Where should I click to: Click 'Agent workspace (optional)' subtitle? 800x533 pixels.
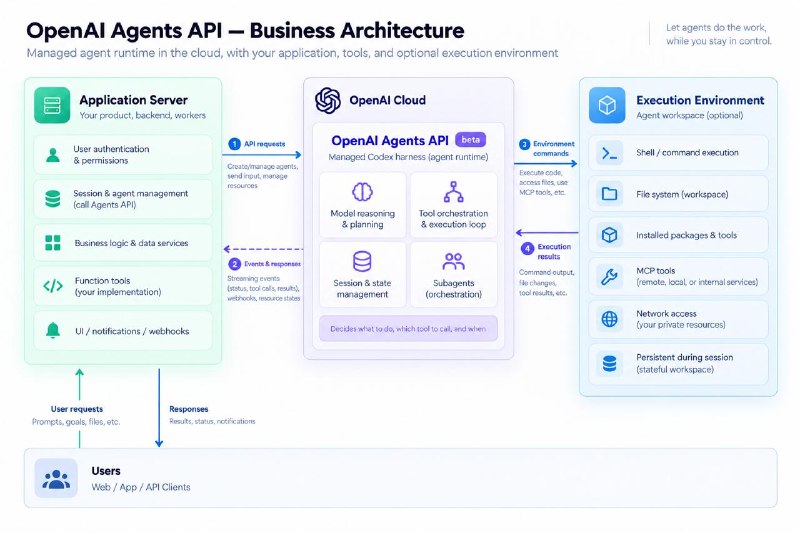(690, 115)
